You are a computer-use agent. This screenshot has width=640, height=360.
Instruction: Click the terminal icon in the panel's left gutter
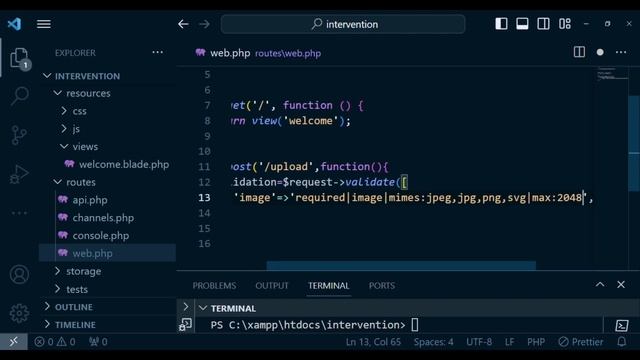coord(185,325)
